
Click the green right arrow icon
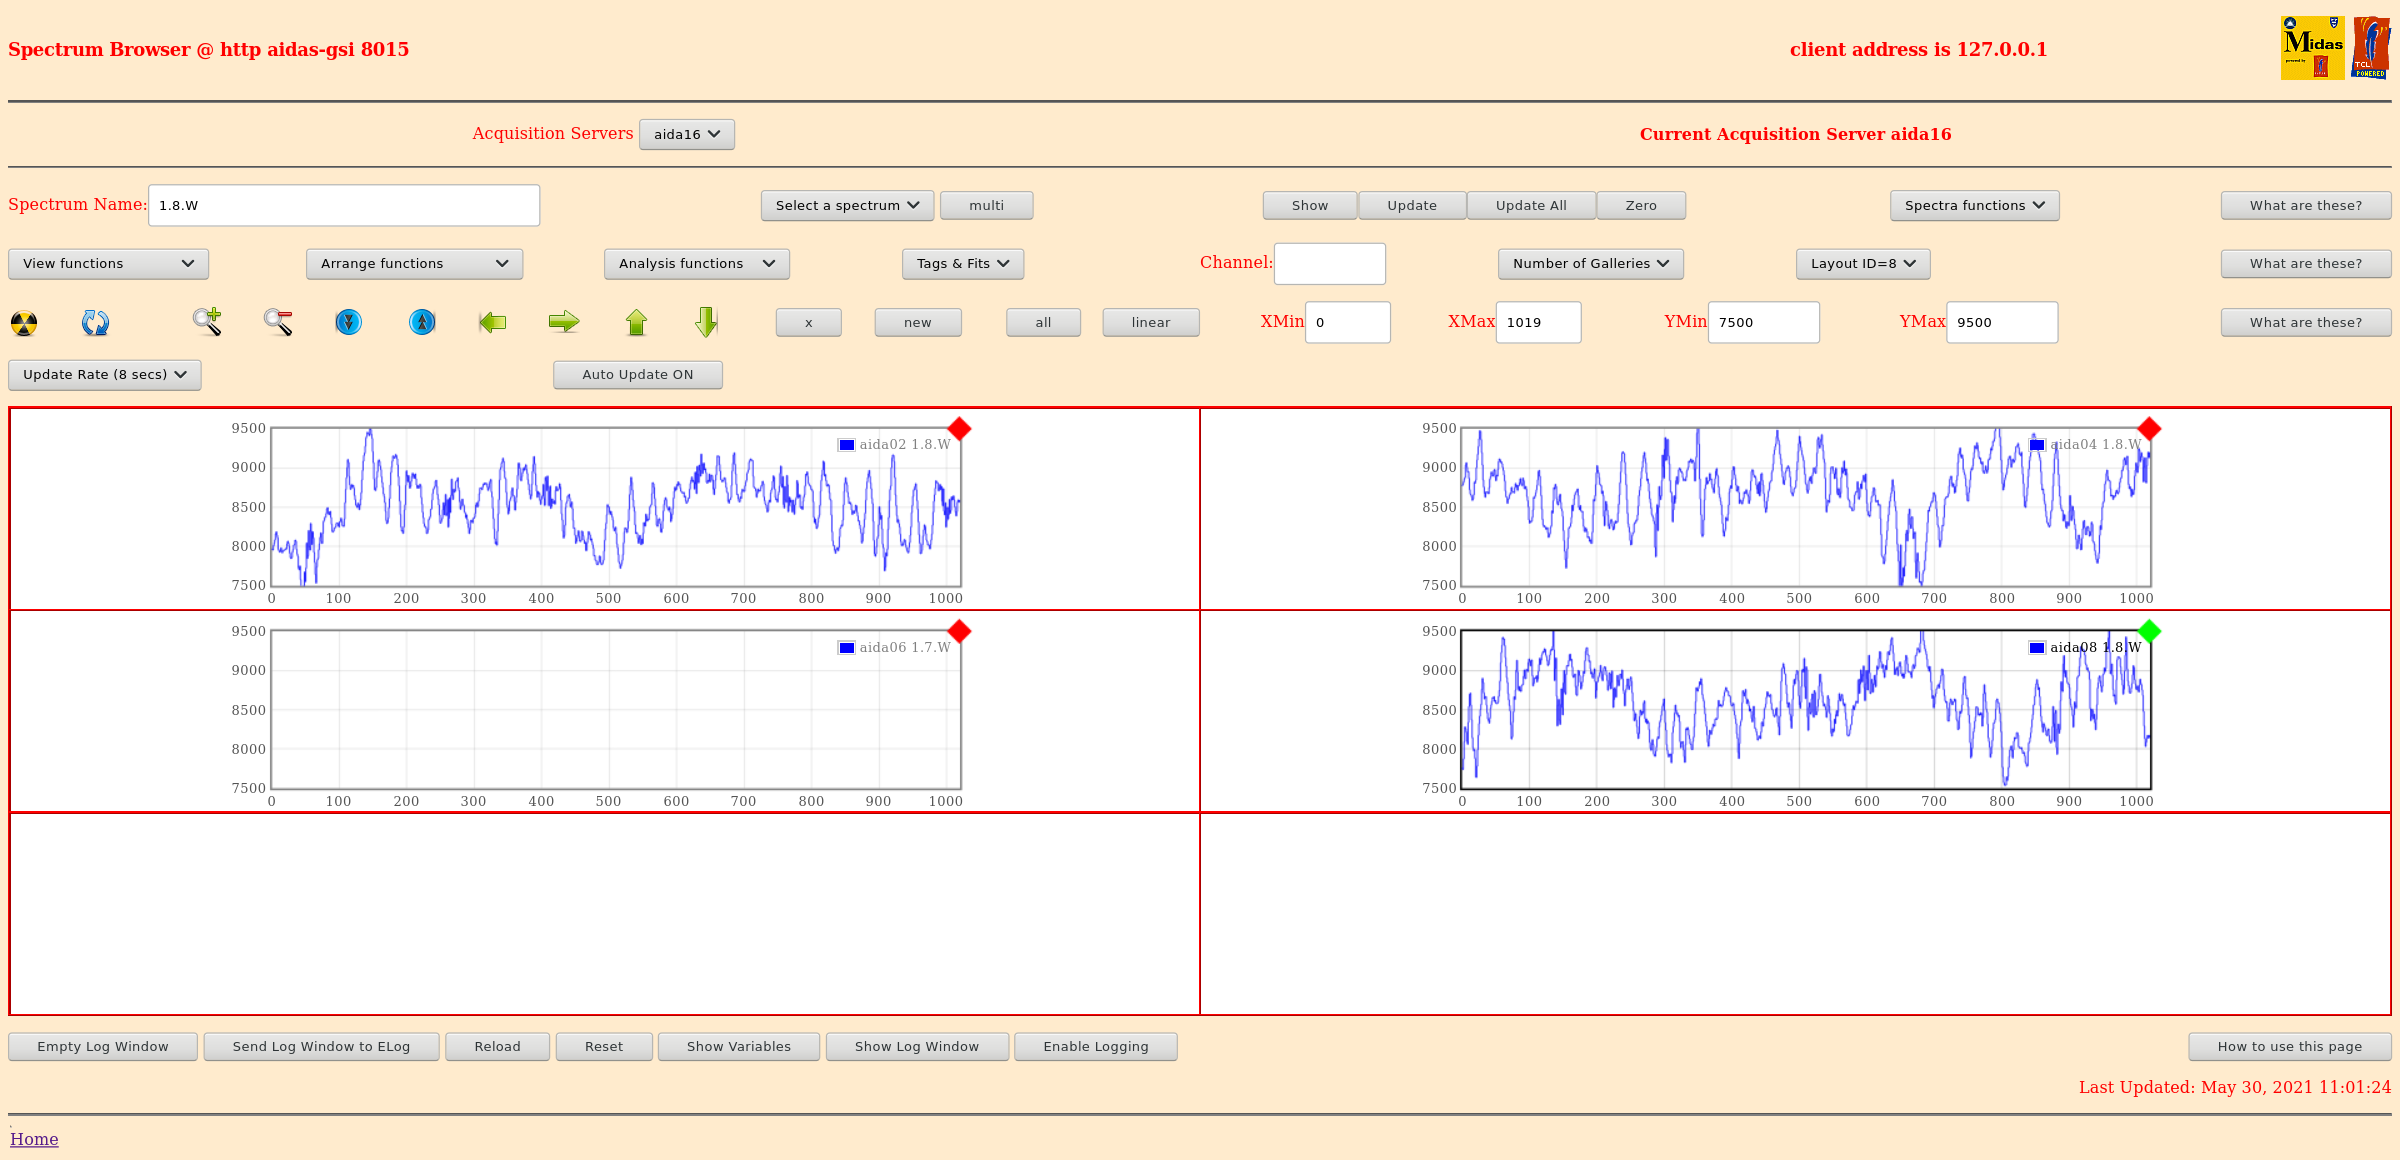click(x=564, y=322)
